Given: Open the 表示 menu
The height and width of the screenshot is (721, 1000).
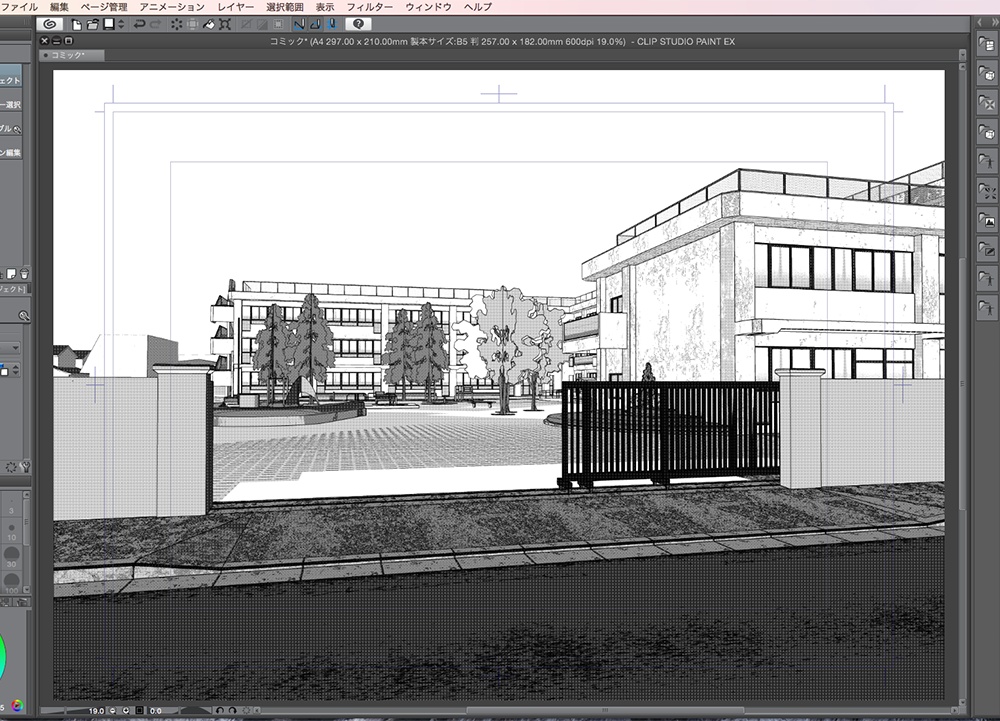Looking at the screenshot, I should click(x=325, y=6).
